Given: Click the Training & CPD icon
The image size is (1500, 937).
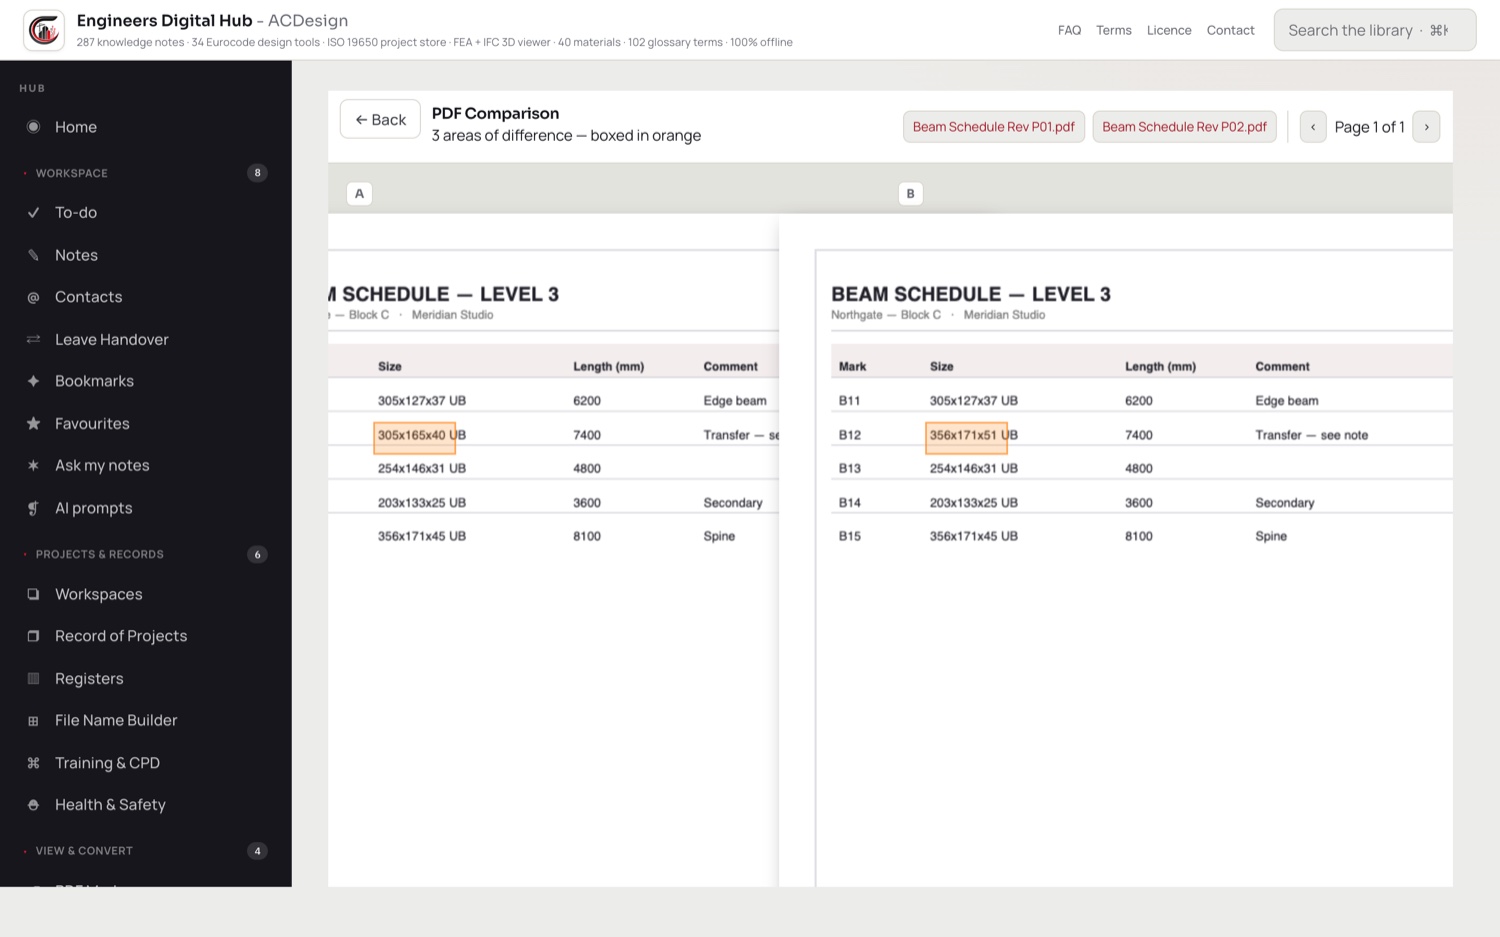Looking at the screenshot, I should pos(33,763).
